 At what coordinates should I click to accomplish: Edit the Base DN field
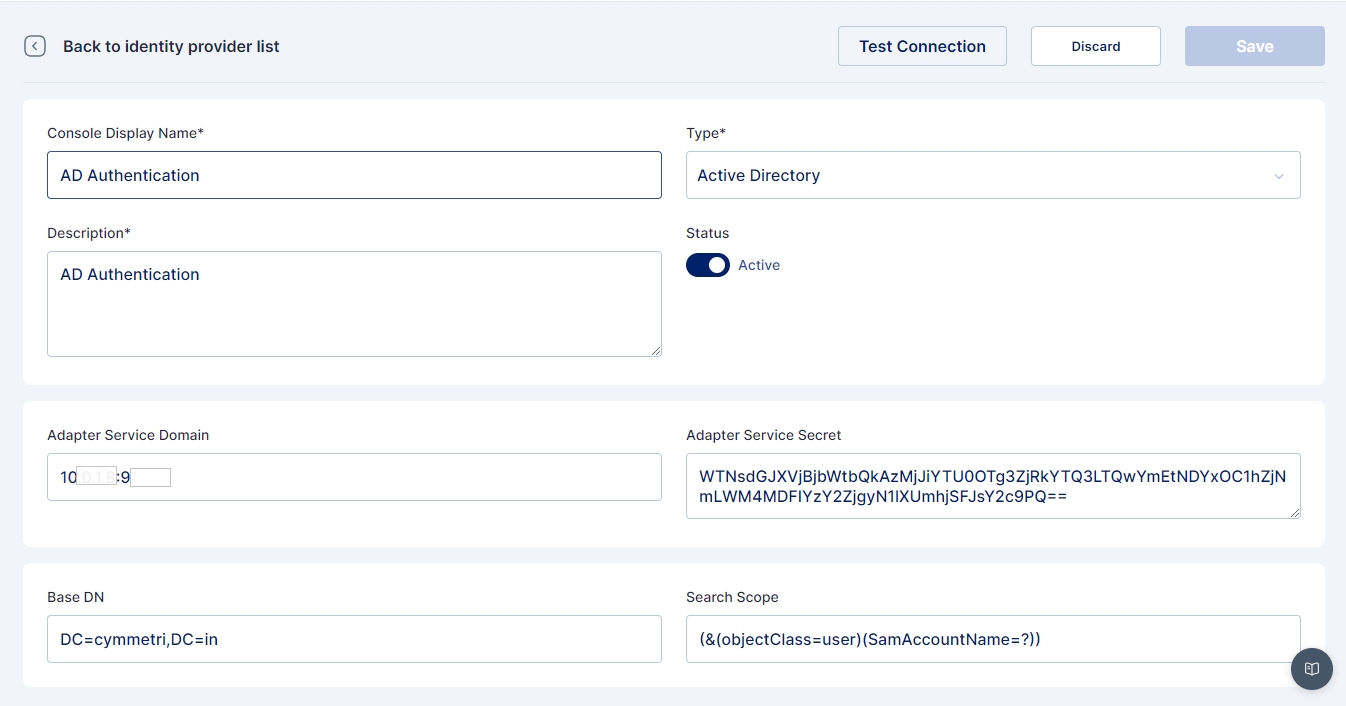click(354, 639)
